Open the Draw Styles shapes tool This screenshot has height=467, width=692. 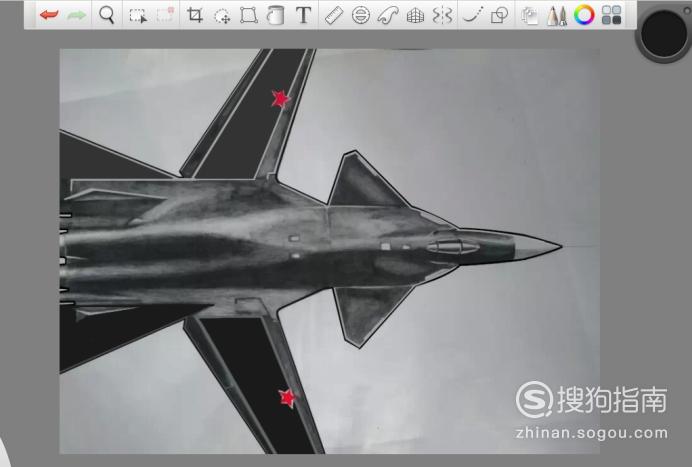click(x=500, y=15)
